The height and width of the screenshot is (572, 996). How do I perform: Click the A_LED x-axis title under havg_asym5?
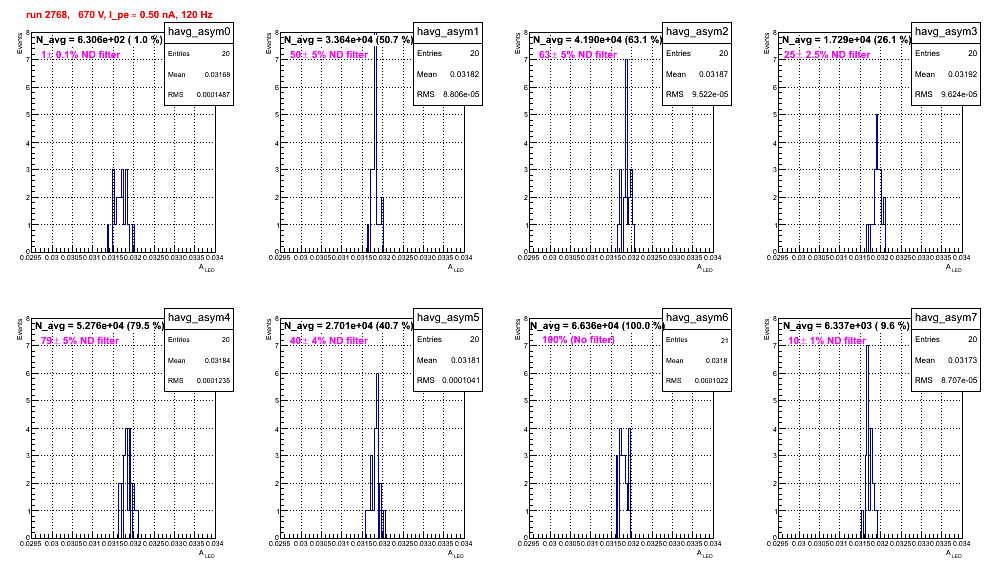pos(456,554)
